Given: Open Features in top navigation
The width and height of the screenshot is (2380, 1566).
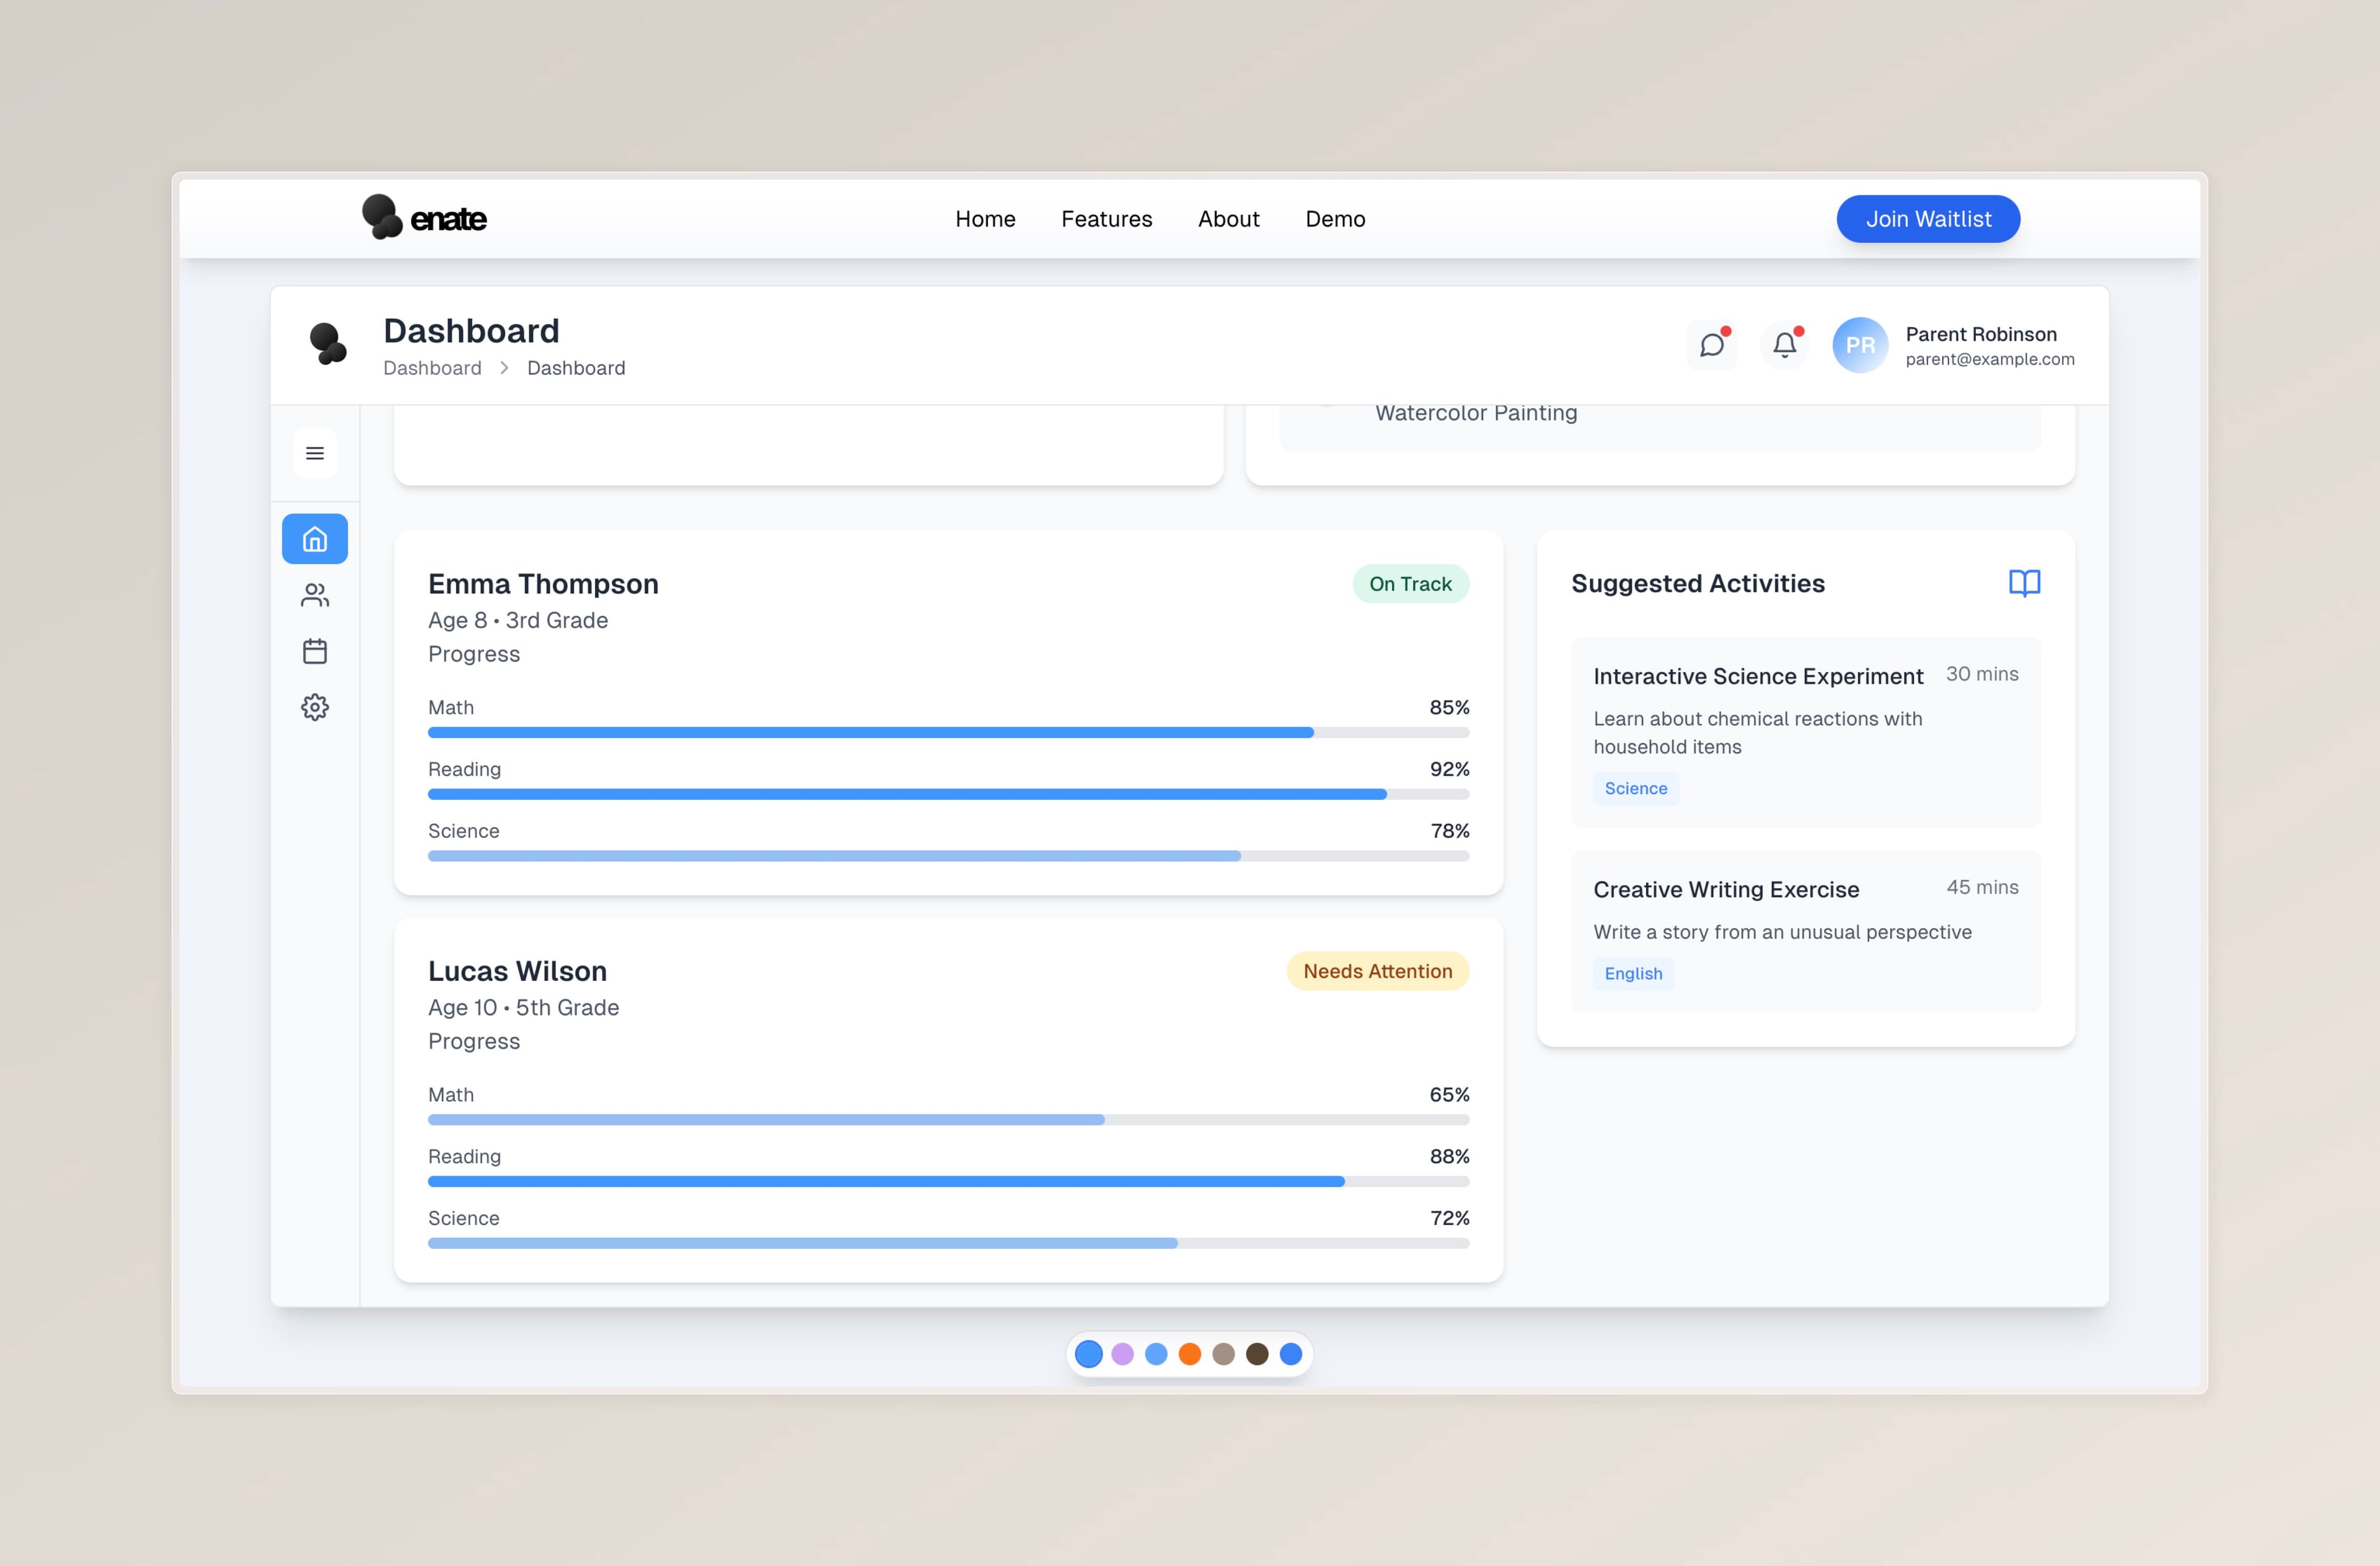Looking at the screenshot, I should (1106, 219).
